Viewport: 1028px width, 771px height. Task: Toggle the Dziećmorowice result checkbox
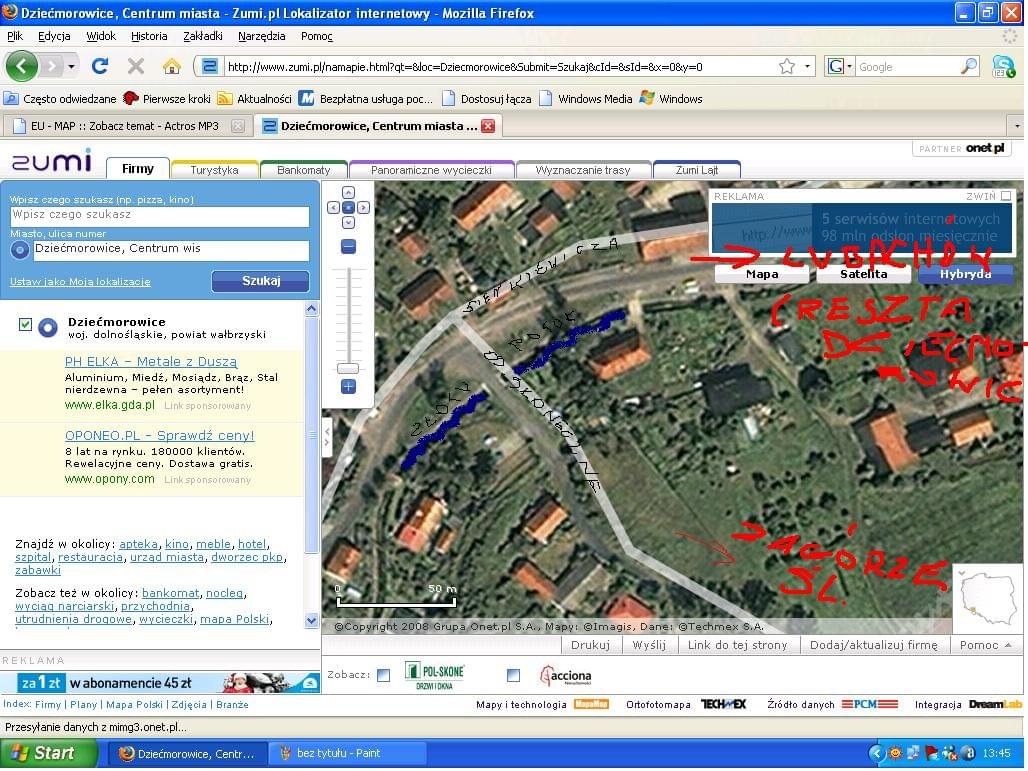coord(25,324)
